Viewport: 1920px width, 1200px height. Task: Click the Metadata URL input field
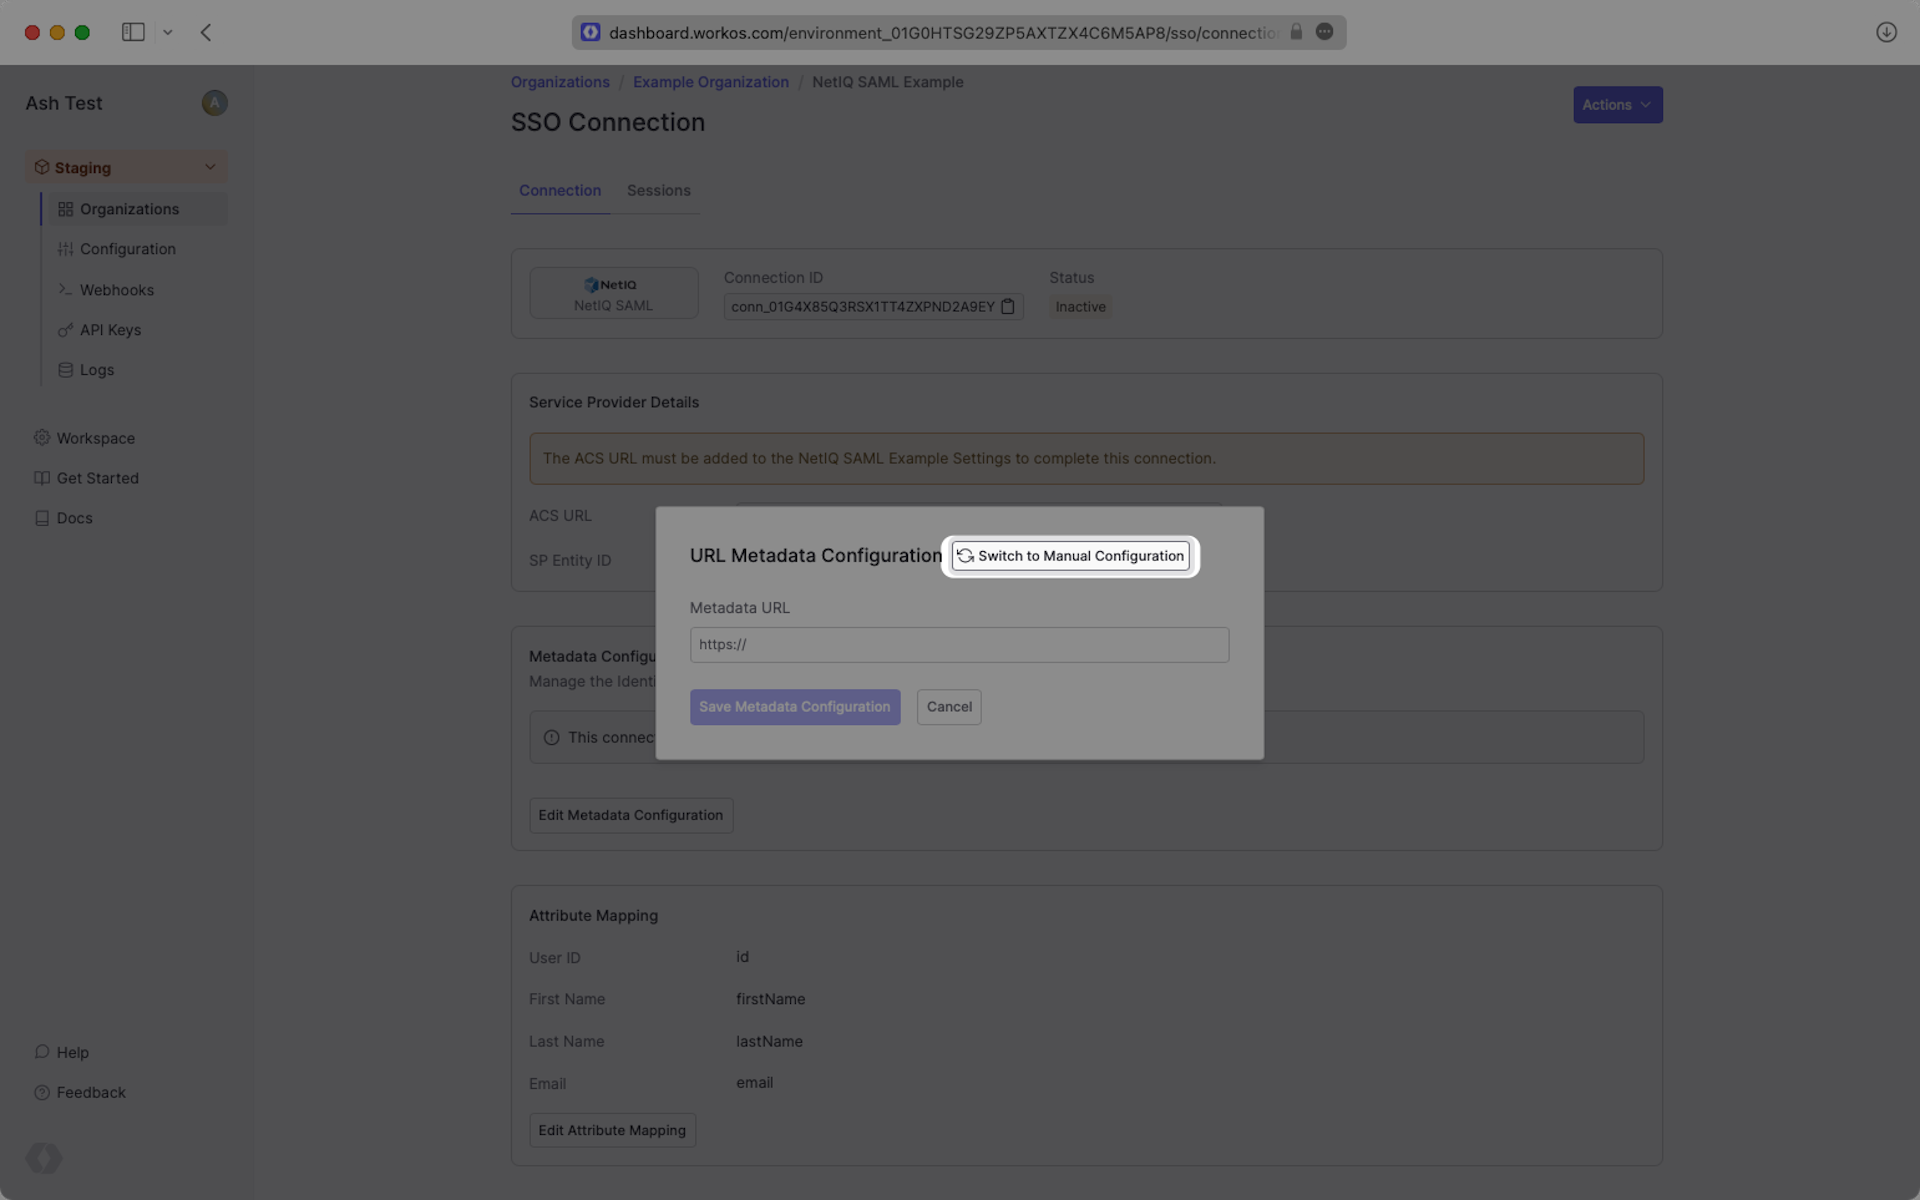[x=958, y=645]
